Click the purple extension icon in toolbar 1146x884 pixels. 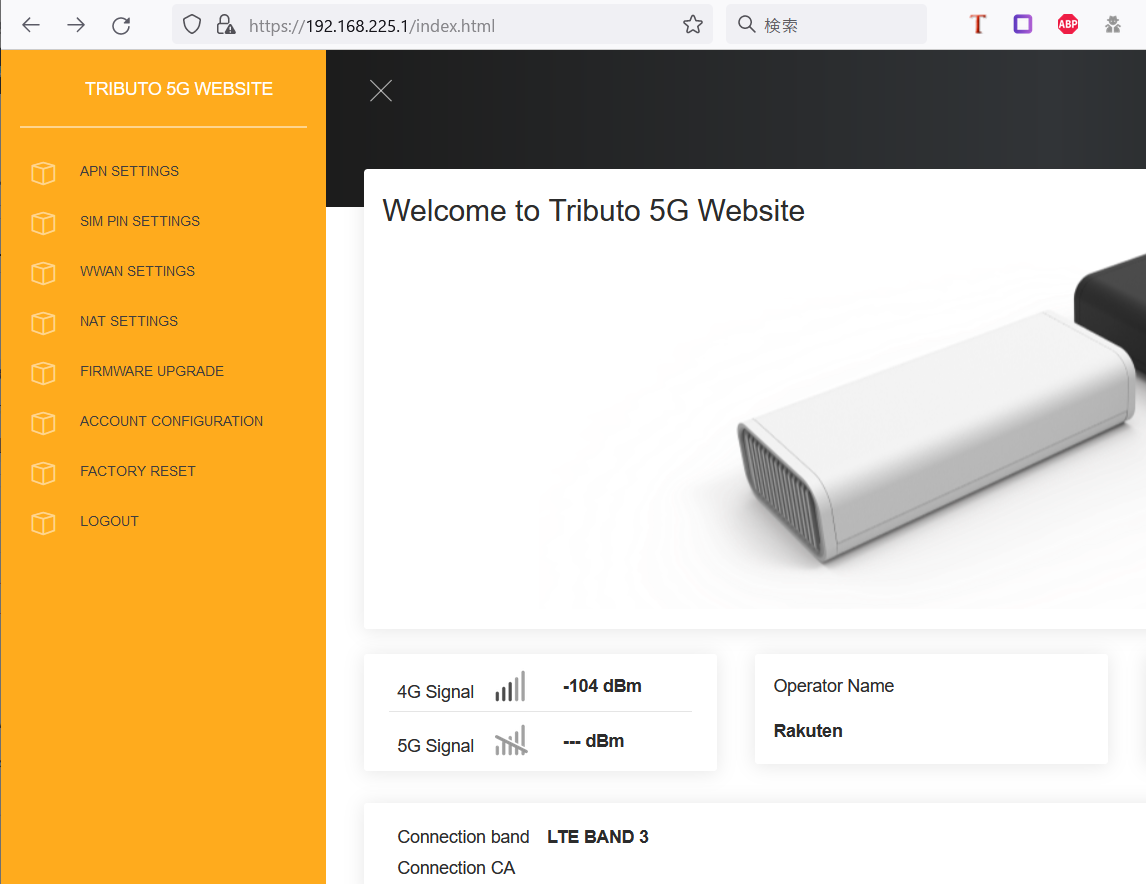1022,23
